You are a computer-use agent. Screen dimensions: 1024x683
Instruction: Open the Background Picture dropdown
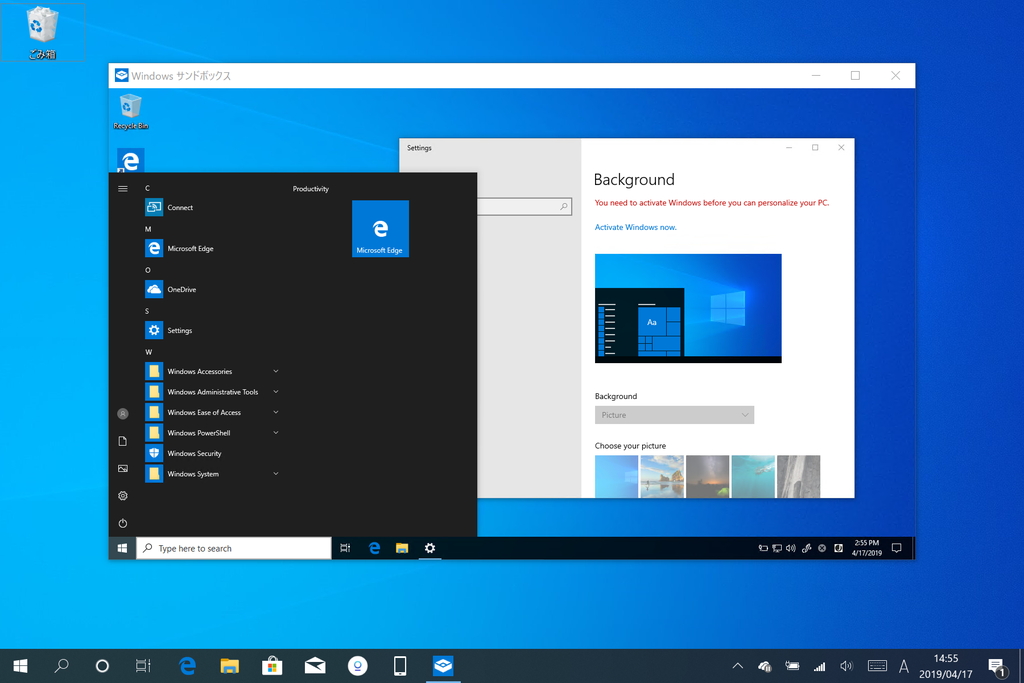click(x=674, y=415)
